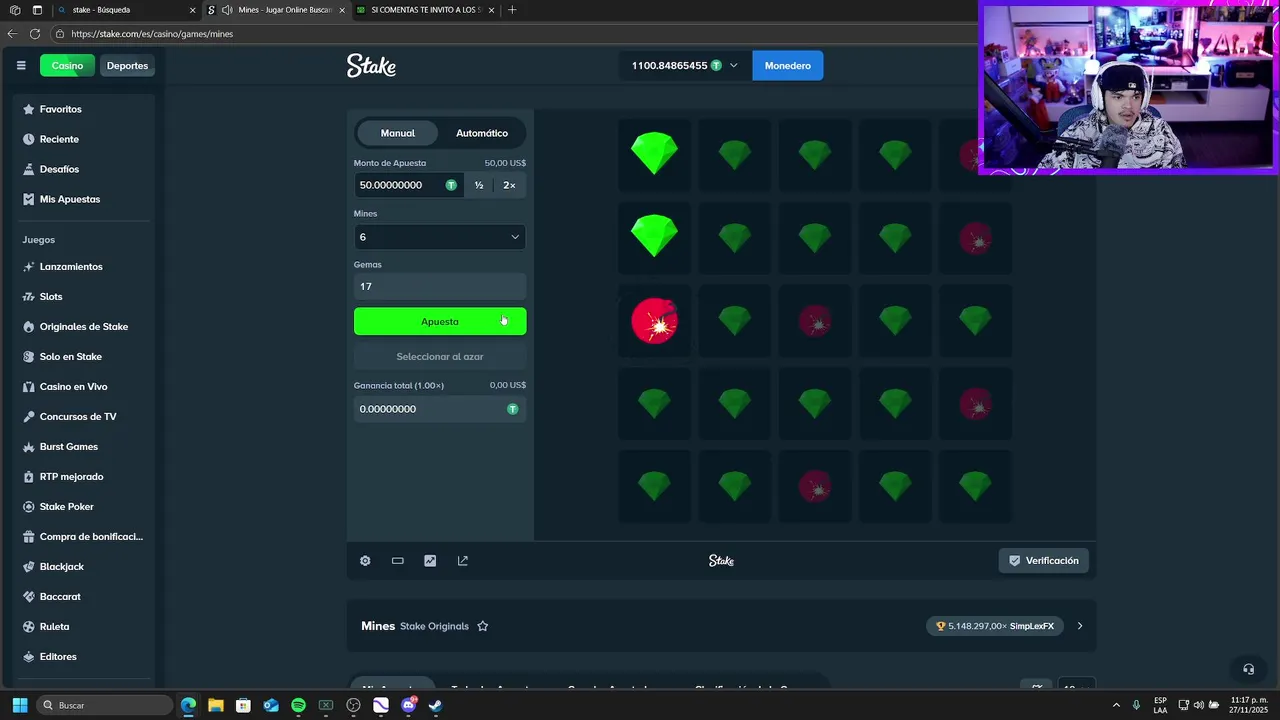Viewport: 1280px width, 720px height.
Task: Click the revealed red mine tile
Action: coord(655,321)
